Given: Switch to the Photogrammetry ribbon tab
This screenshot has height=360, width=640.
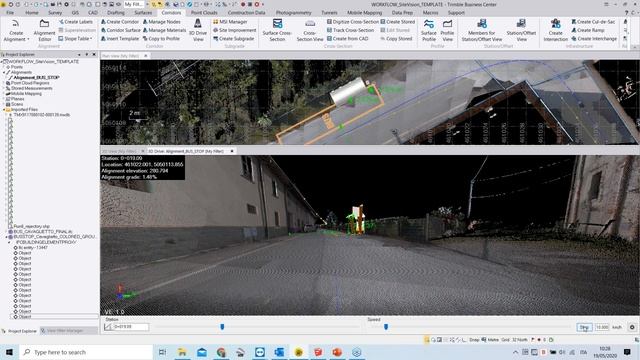Looking at the screenshot, I should point(293,13).
